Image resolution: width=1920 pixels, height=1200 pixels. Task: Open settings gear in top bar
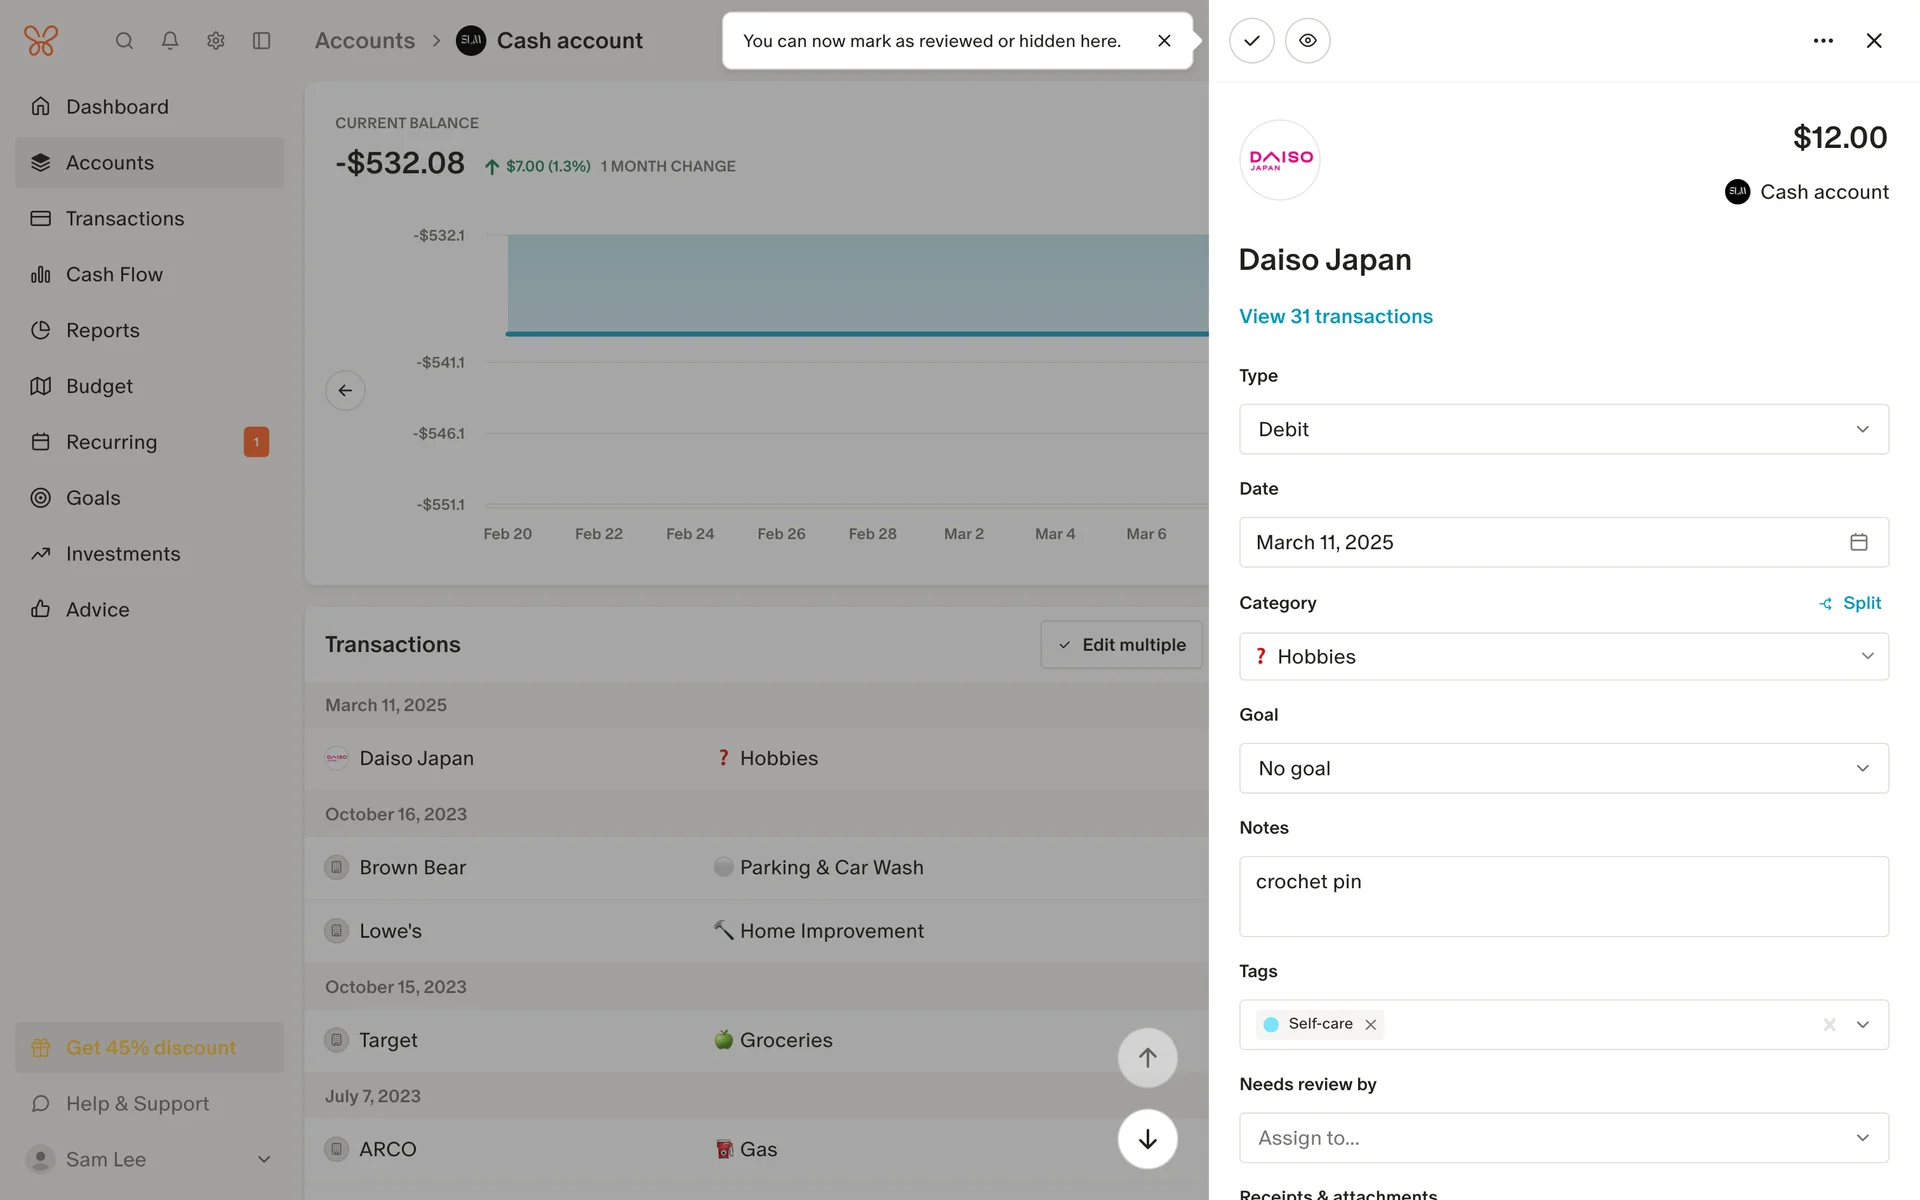click(x=216, y=41)
